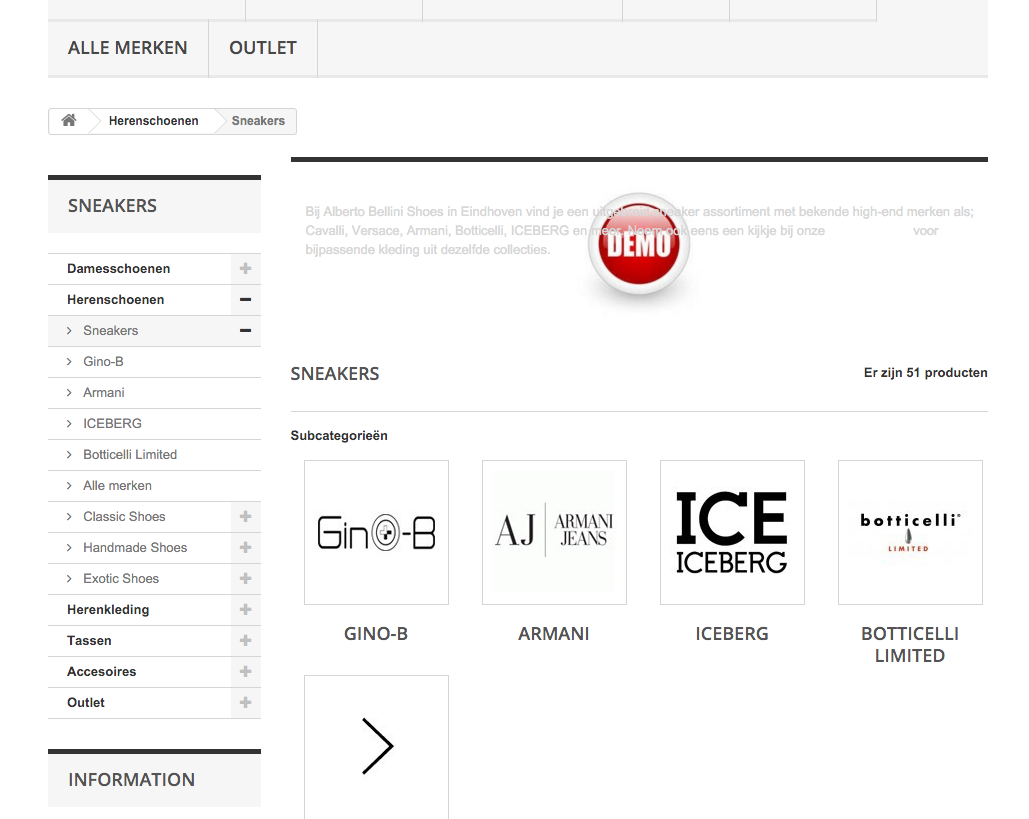Image resolution: width=1029 pixels, height=819 pixels.
Task: Click the red DEMO button
Action: click(x=639, y=243)
